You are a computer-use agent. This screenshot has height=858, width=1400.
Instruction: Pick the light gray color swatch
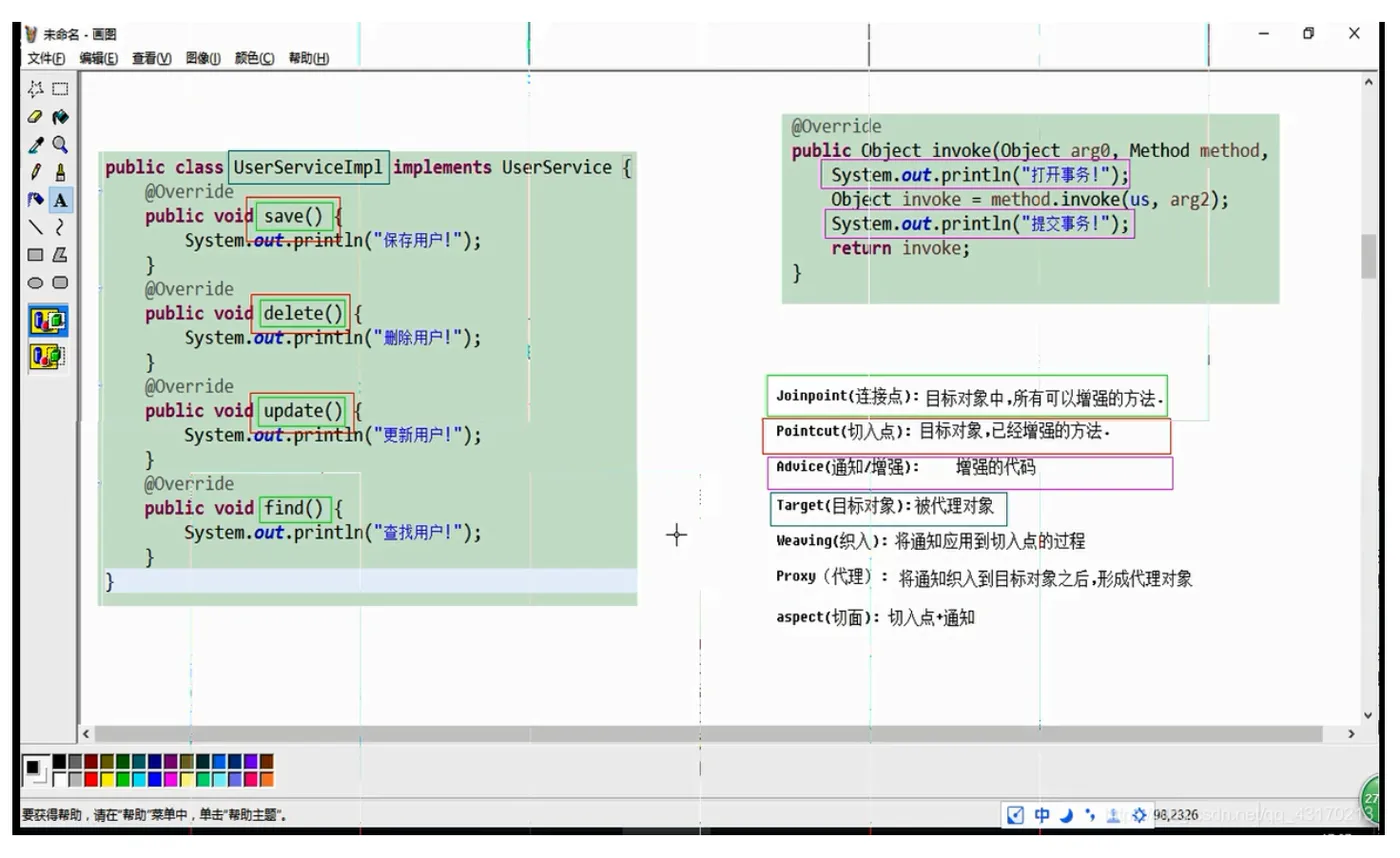coord(75,779)
